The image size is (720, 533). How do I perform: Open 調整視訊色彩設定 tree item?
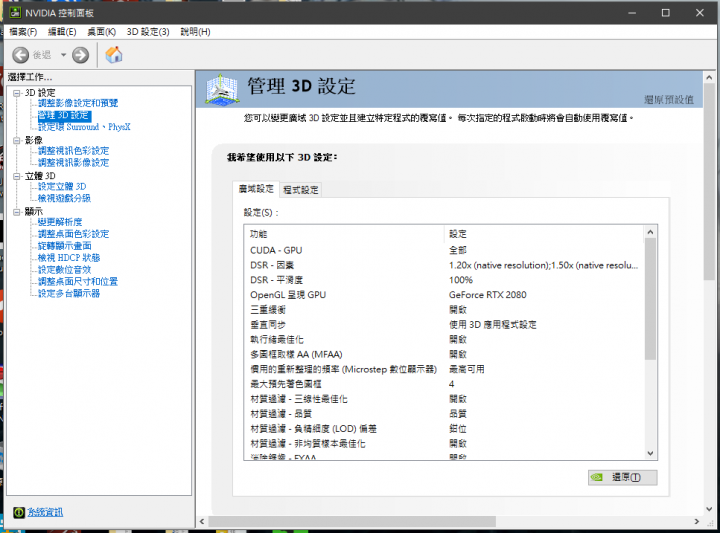[x=73, y=151]
